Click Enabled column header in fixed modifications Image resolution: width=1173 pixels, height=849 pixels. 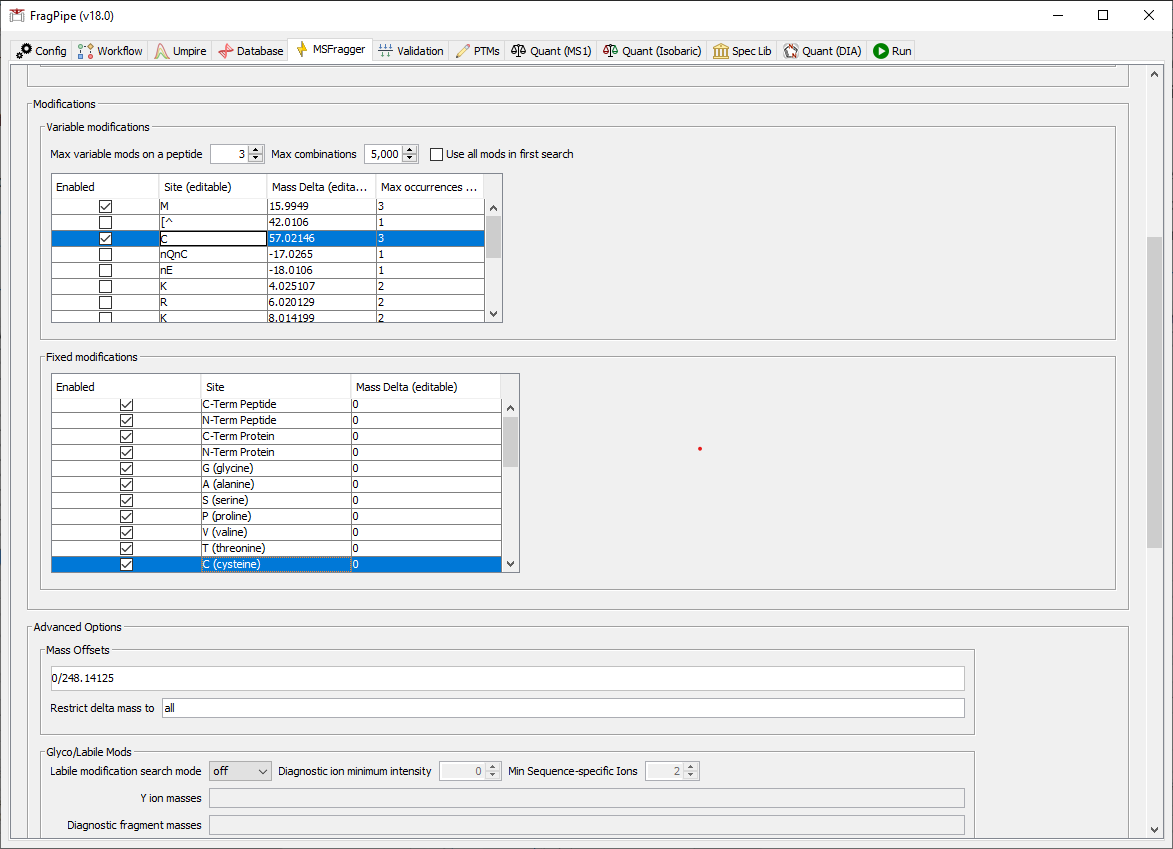point(126,387)
